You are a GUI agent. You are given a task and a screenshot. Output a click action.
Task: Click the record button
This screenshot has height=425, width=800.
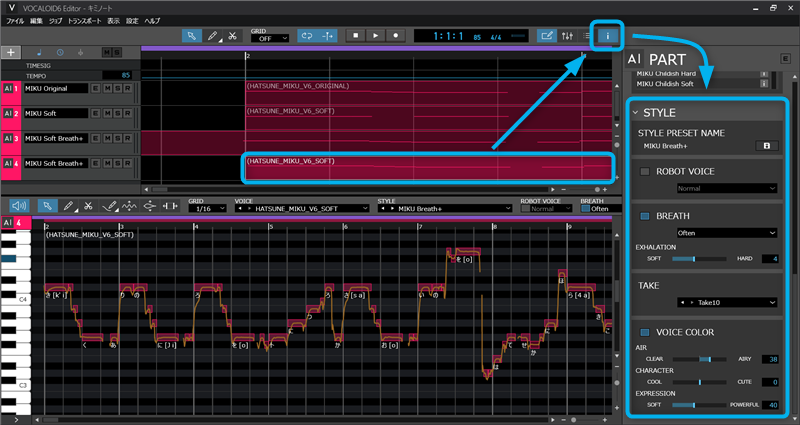click(395, 36)
